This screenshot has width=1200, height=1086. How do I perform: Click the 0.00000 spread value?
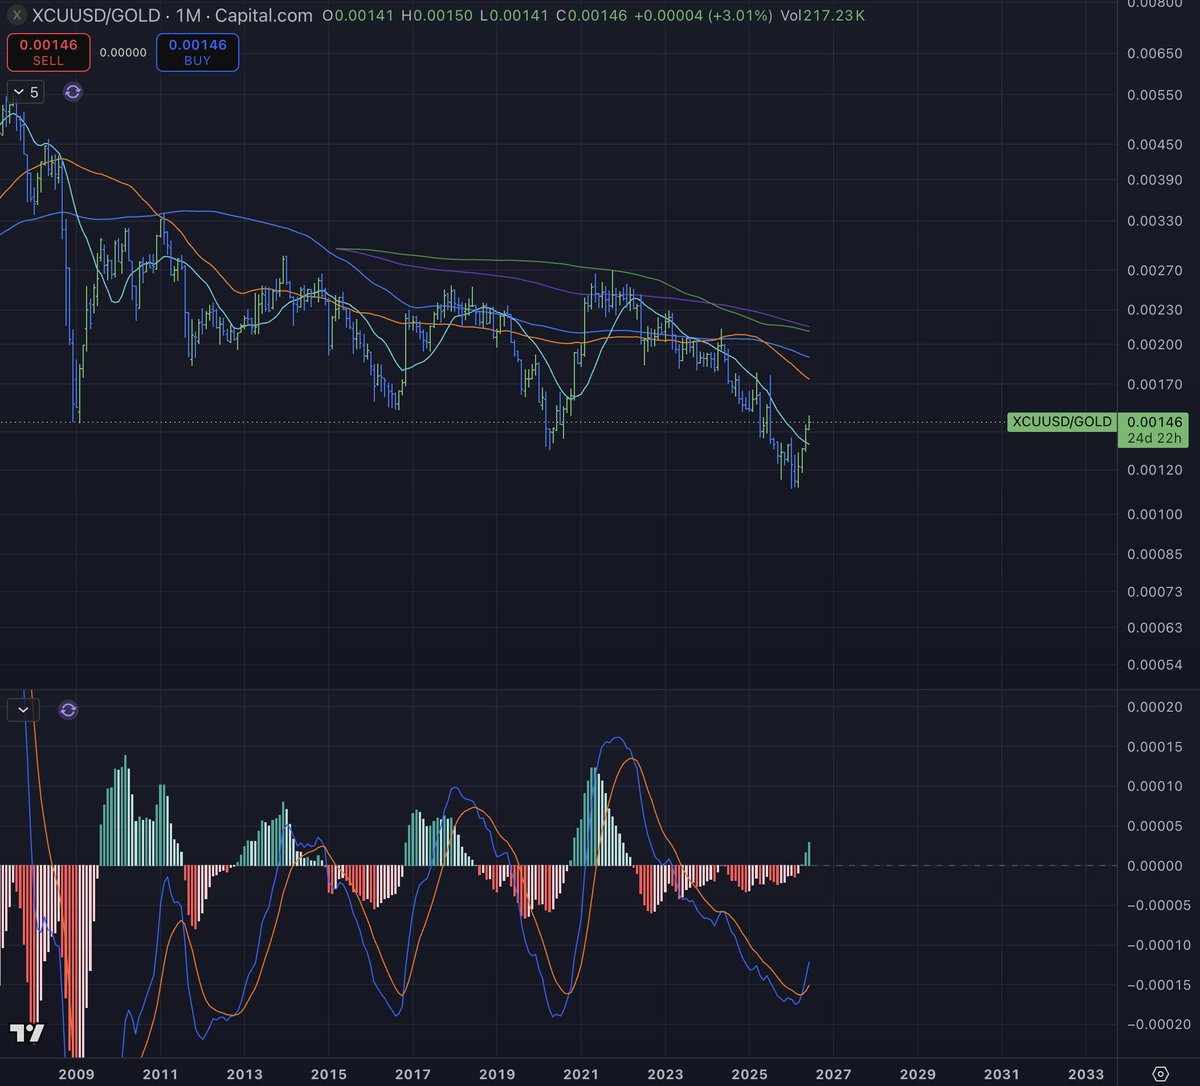tap(123, 53)
